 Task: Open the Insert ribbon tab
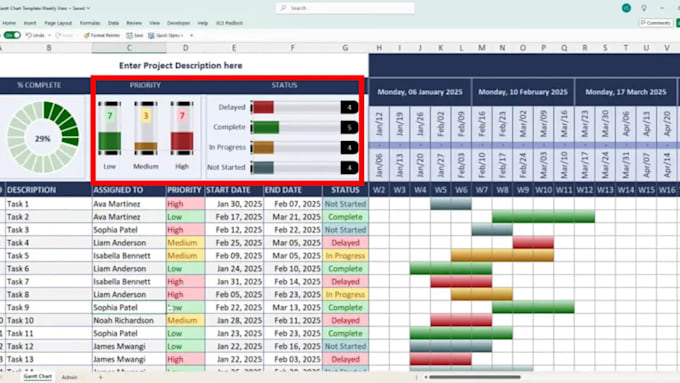[30, 23]
